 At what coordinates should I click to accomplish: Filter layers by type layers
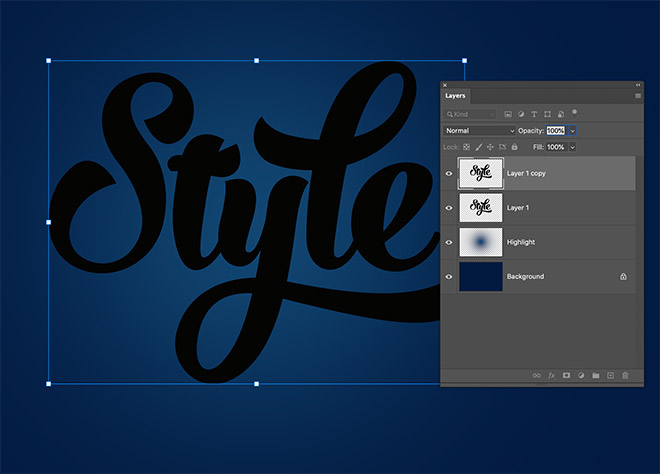point(535,114)
